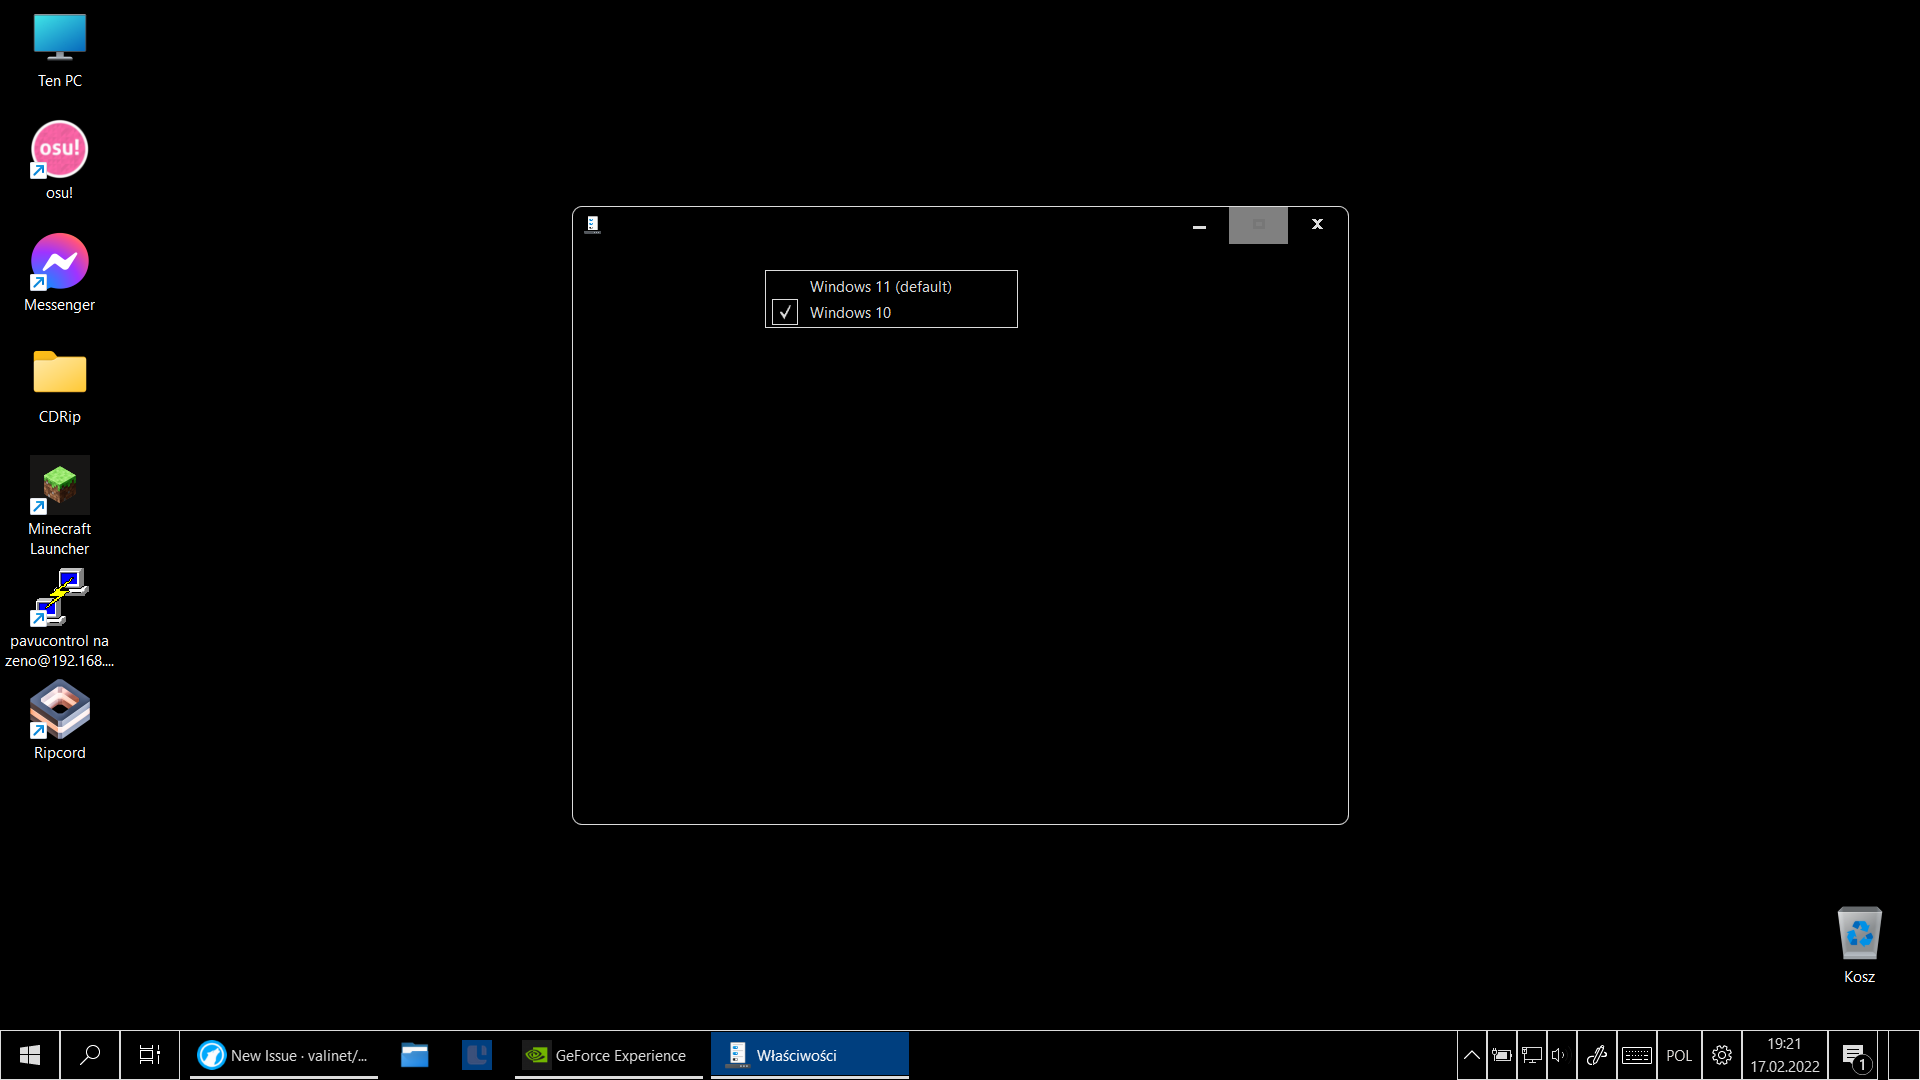The height and width of the screenshot is (1080, 1920).
Task: Click the settings gear in tray
Action: coord(1722,1055)
